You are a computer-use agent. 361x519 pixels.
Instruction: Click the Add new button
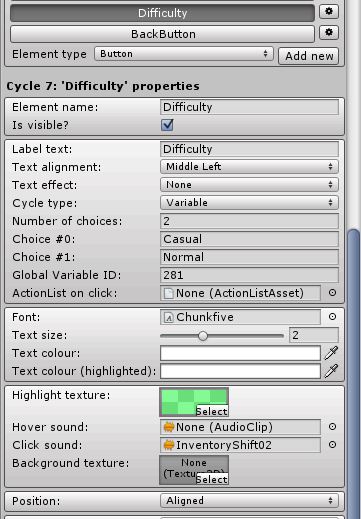point(309,56)
